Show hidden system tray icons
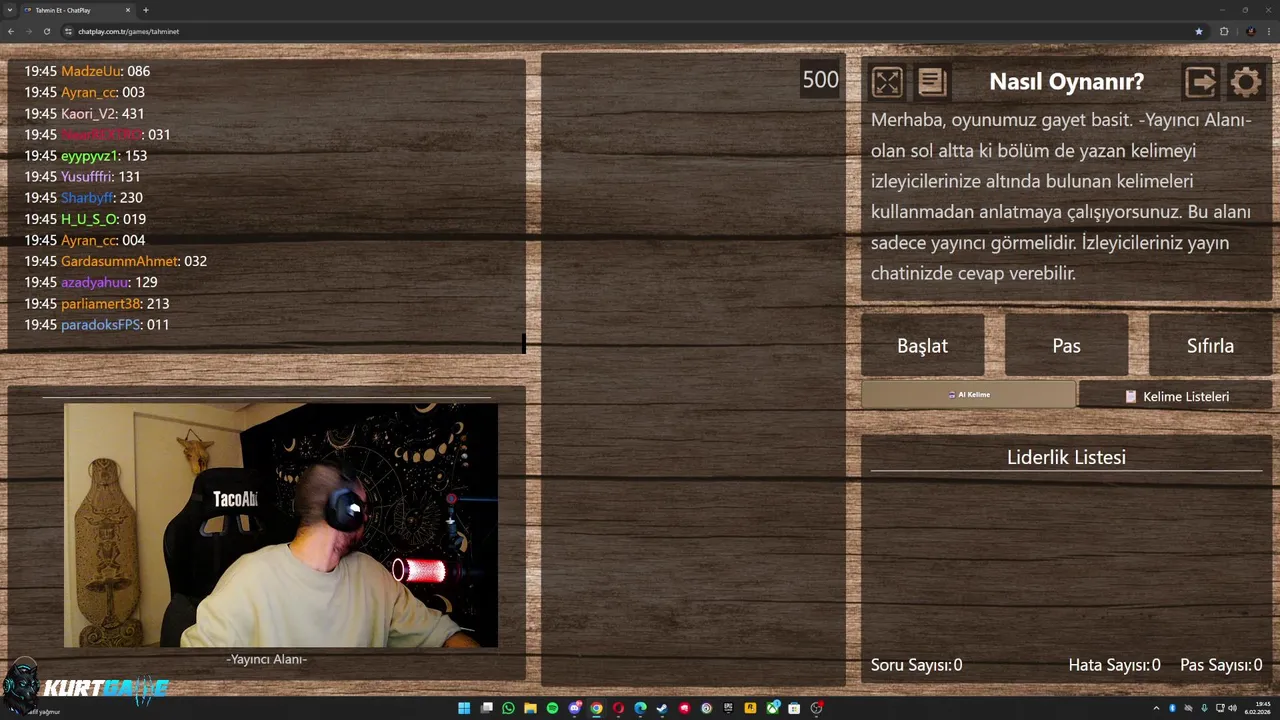The image size is (1280, 720). coord(1156,708)
